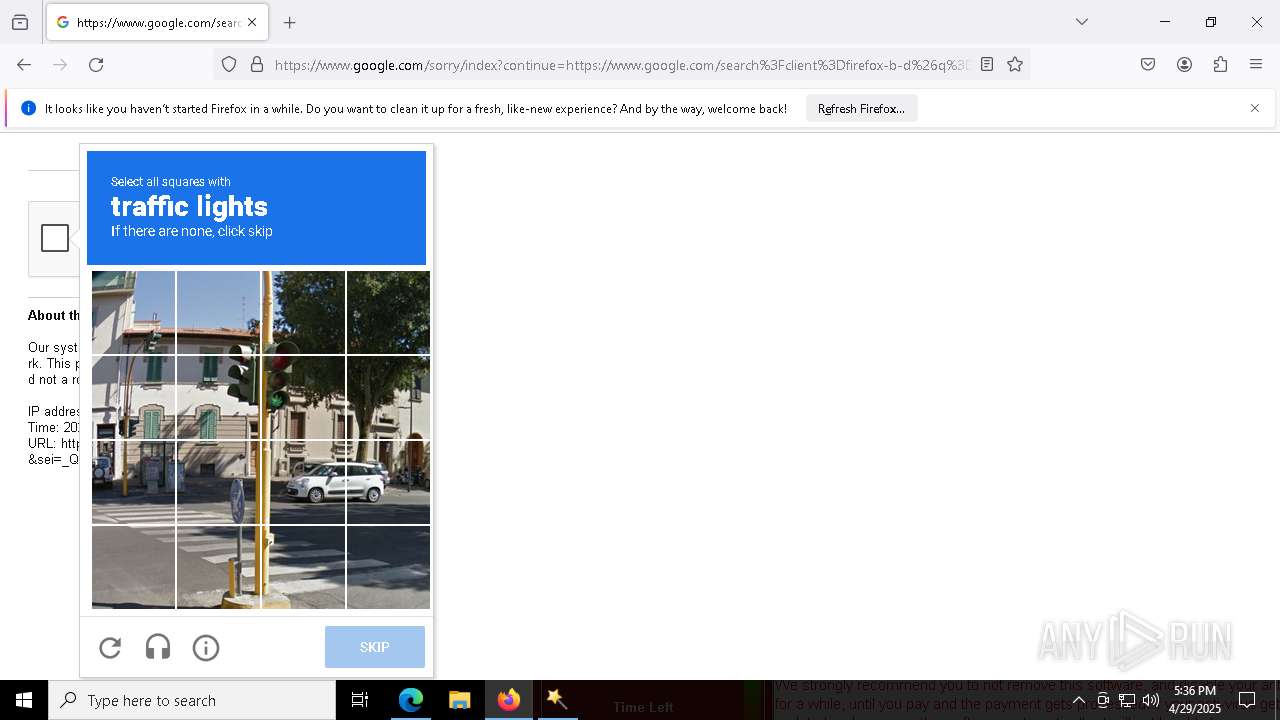Open tracking protection shield info
1280x720 pixels.
[229, 65]
